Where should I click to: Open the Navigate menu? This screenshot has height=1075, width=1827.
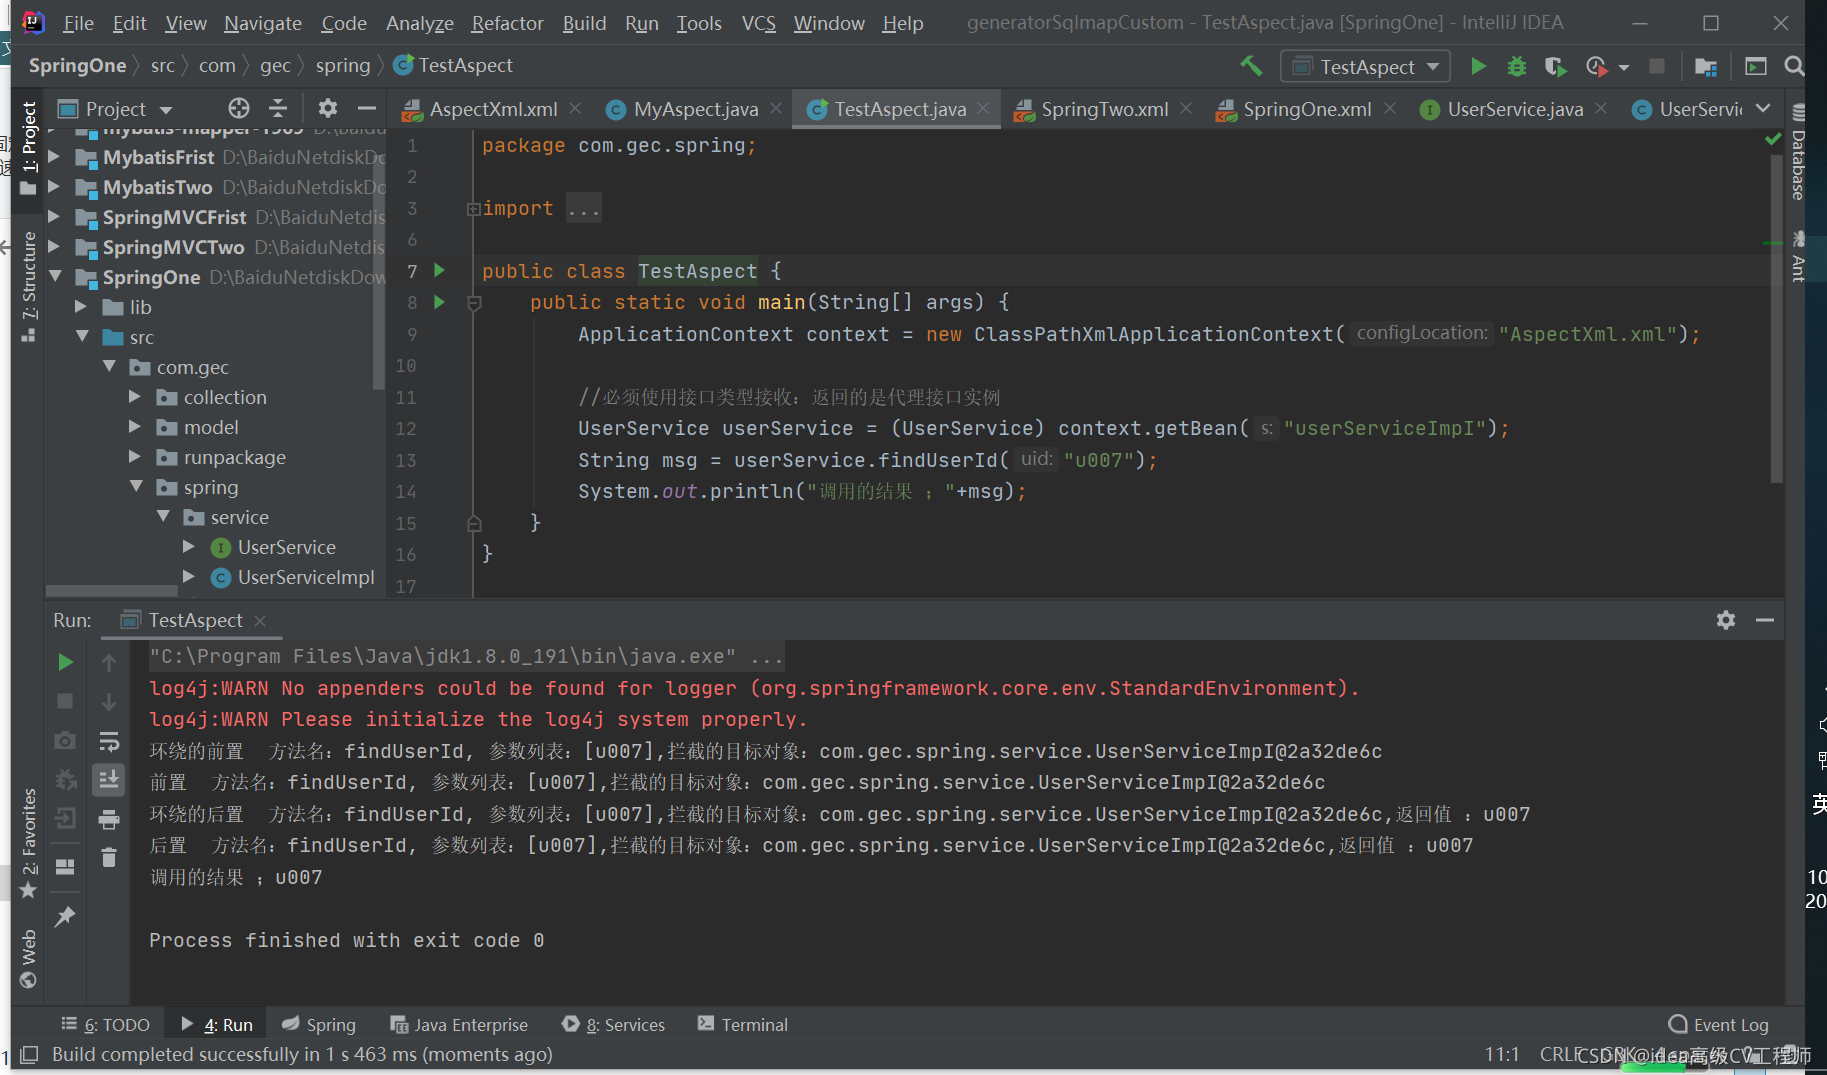263,23
